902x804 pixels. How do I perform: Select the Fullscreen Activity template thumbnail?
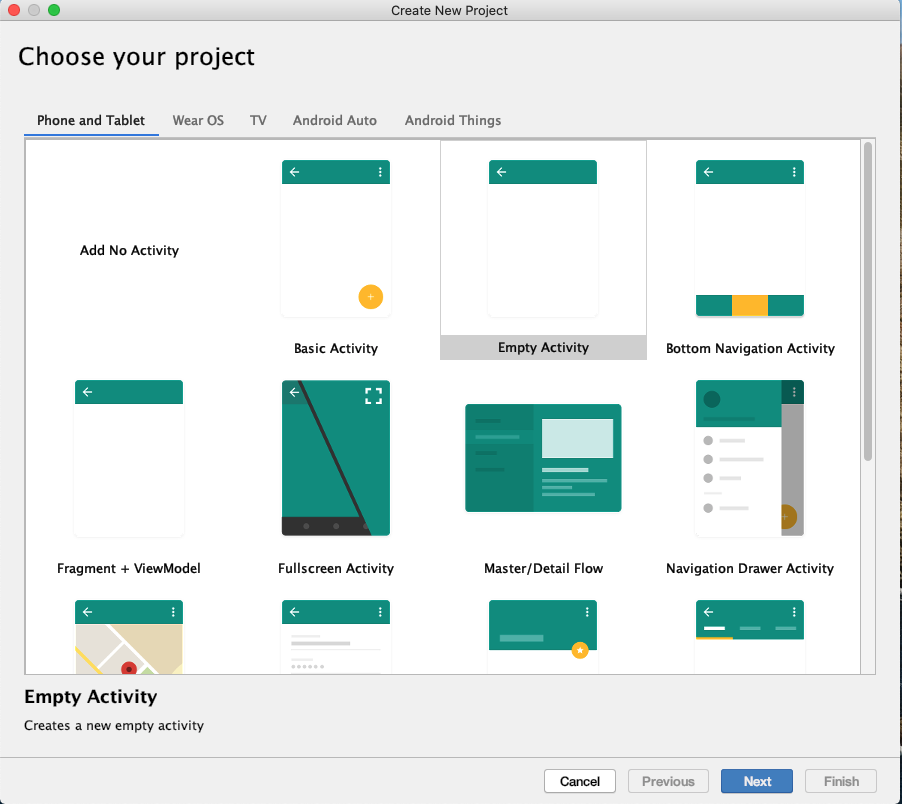(336, 458)
